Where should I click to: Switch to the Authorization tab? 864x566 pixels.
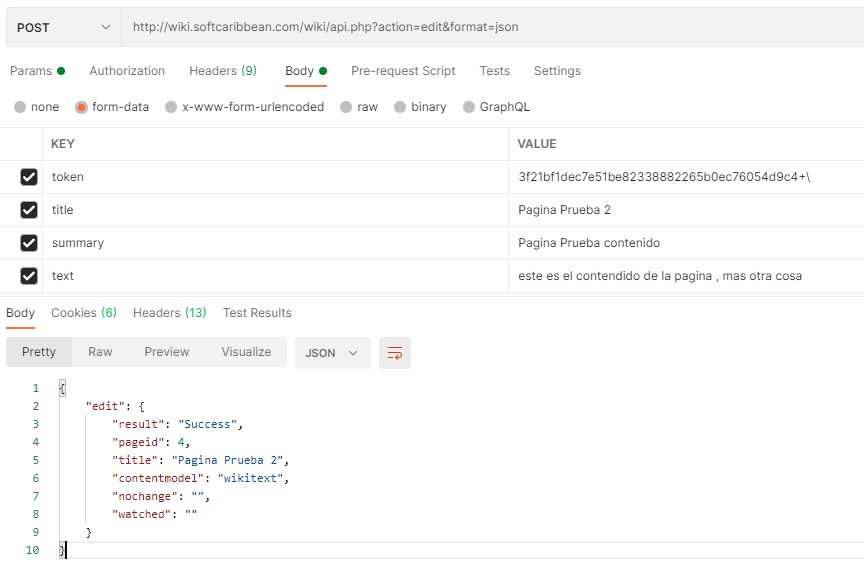127,71
